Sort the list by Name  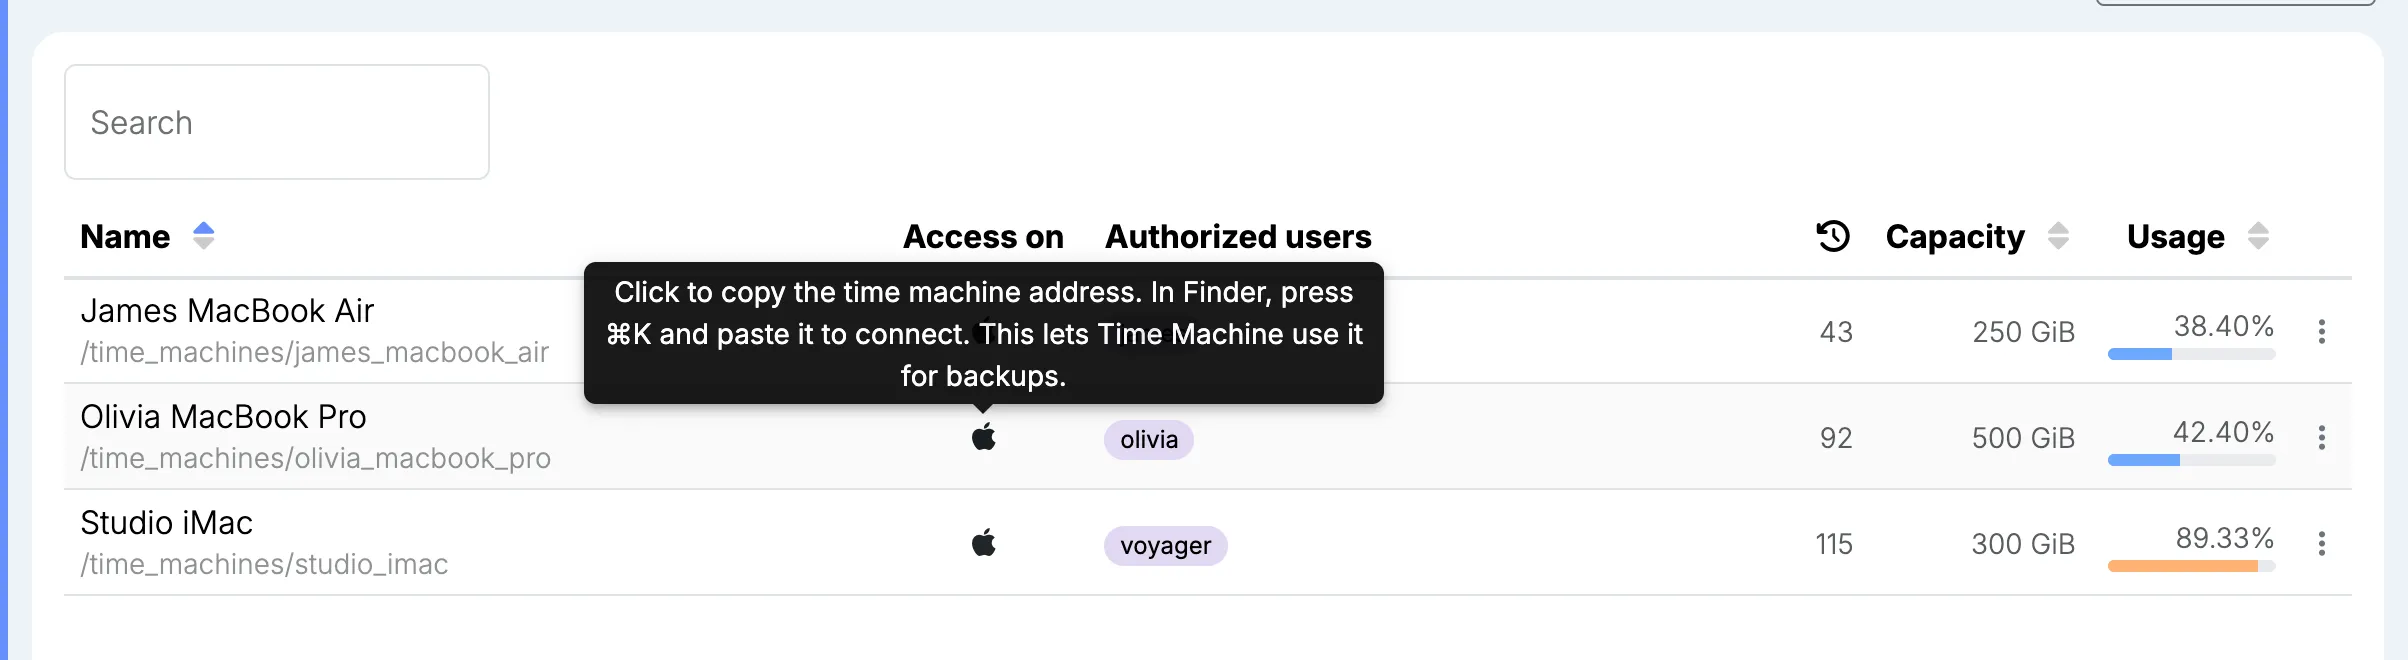[x=204, y=236]
